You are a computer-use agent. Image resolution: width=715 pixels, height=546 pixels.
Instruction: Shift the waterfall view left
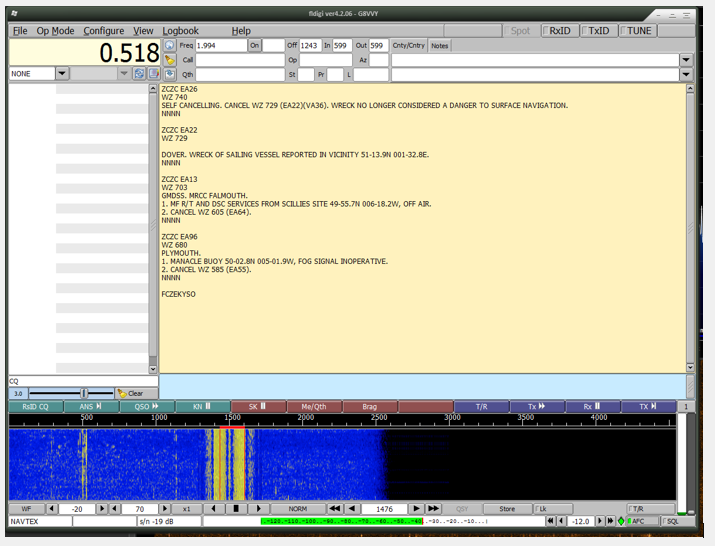coord(213,509)
